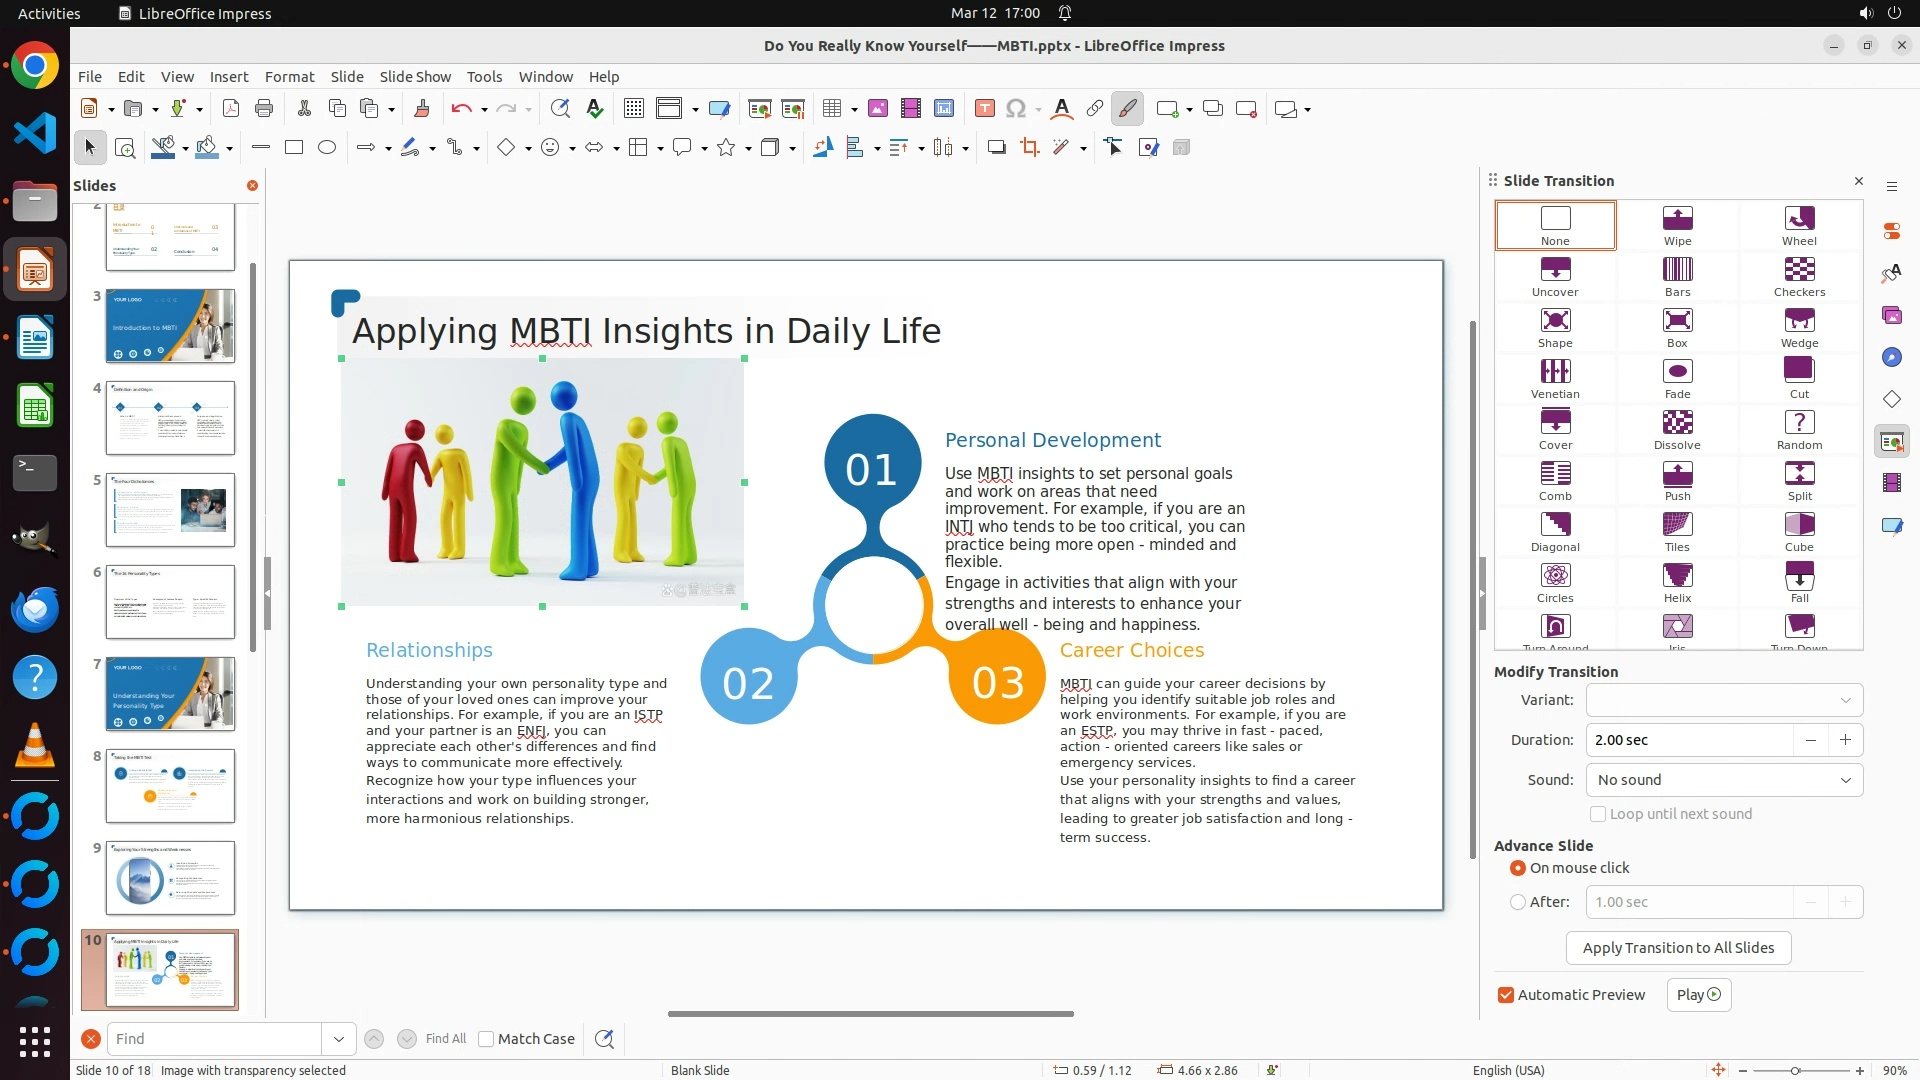Click the Crop Image tool icon

click(x=1029, y=148)
